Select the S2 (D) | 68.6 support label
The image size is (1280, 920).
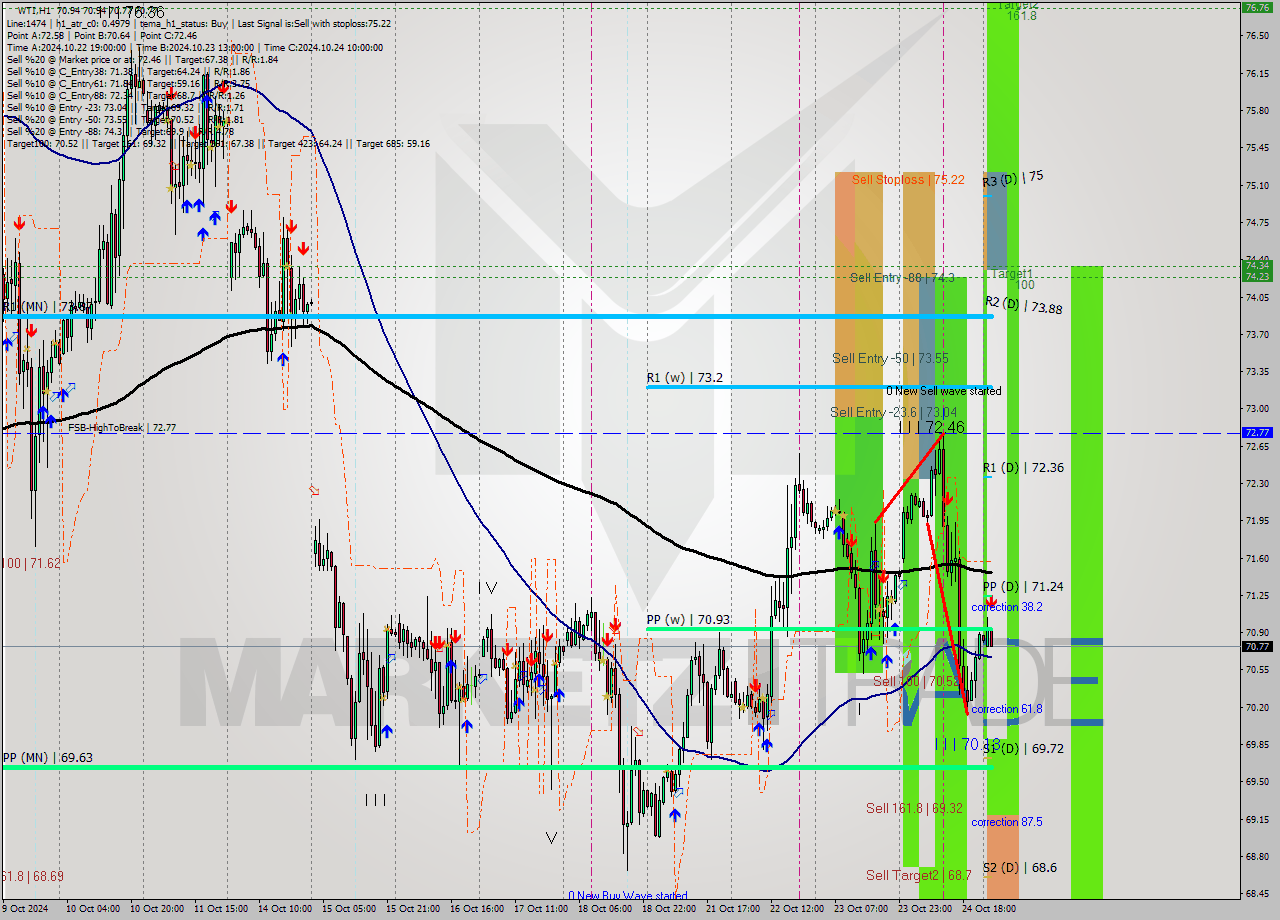(x=1019, y=868)
